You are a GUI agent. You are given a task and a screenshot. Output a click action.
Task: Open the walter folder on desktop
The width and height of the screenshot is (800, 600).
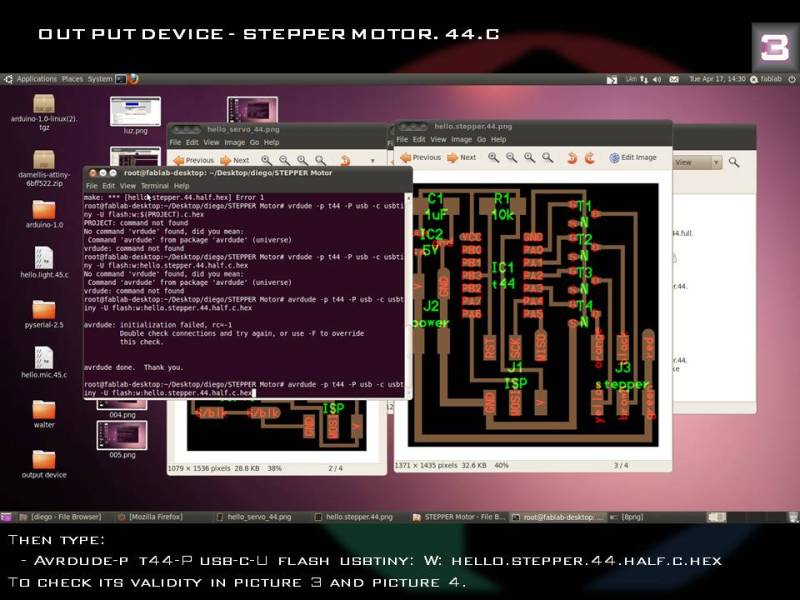[x=44, y=414]
